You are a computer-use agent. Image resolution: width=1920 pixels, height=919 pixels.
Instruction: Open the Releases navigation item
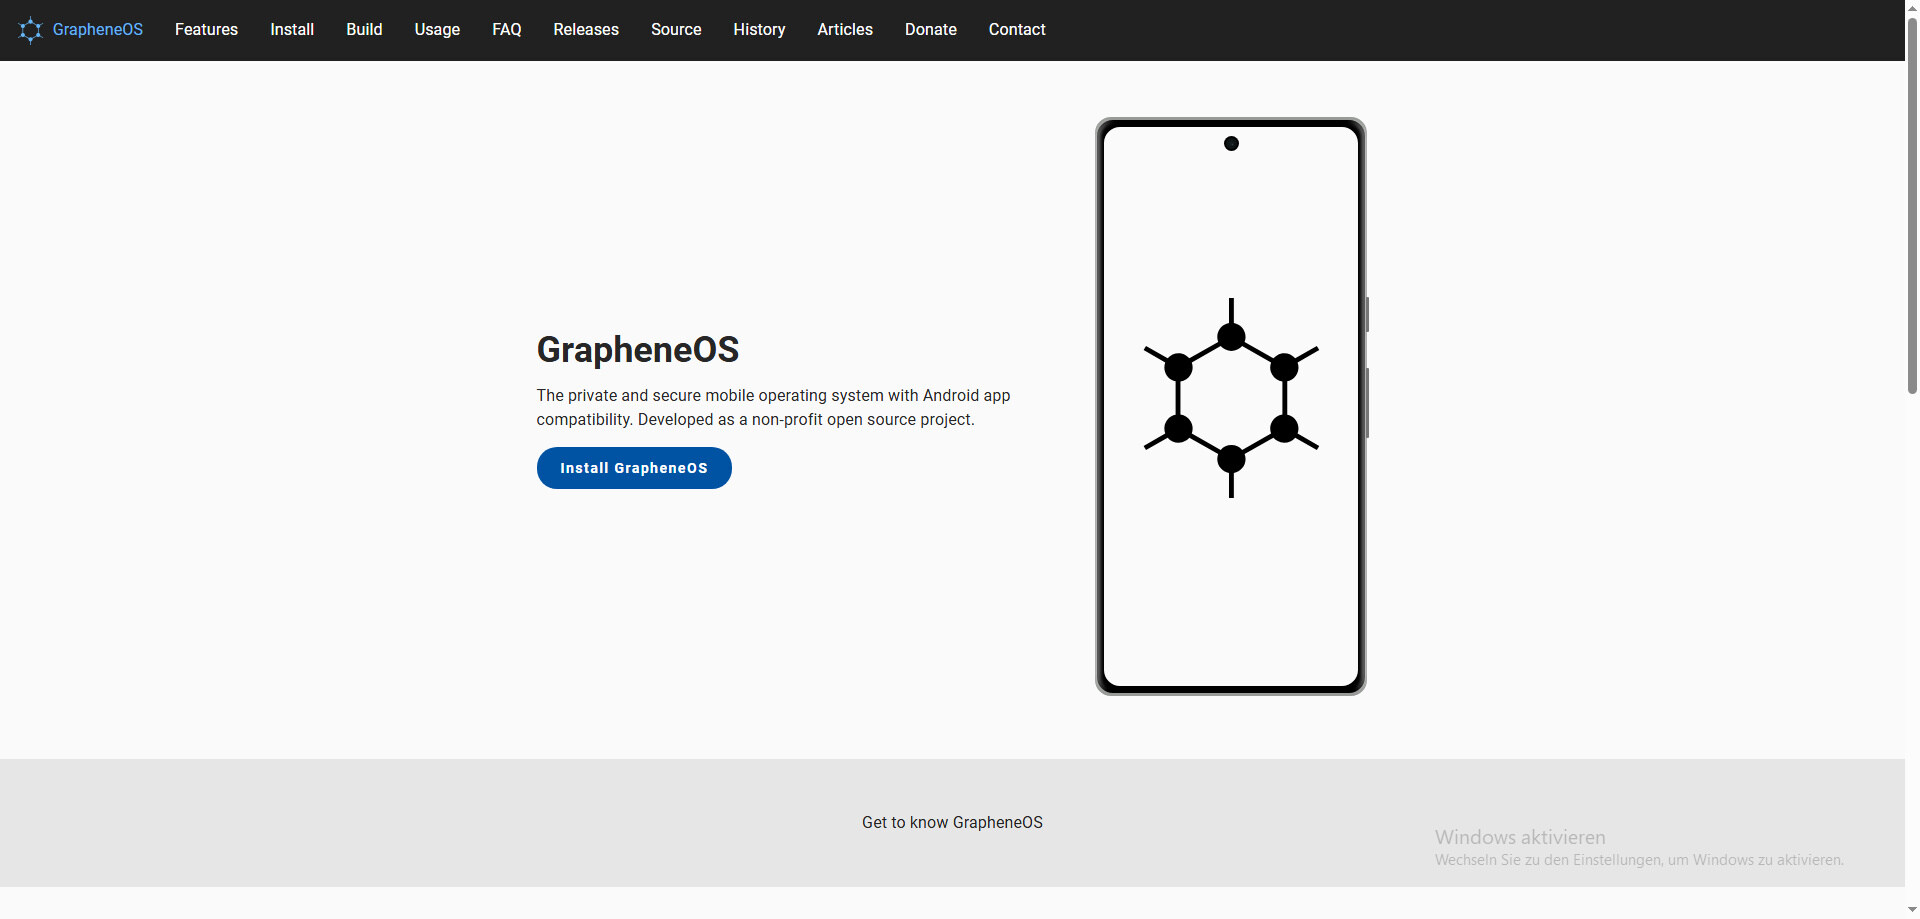(586, 30)
